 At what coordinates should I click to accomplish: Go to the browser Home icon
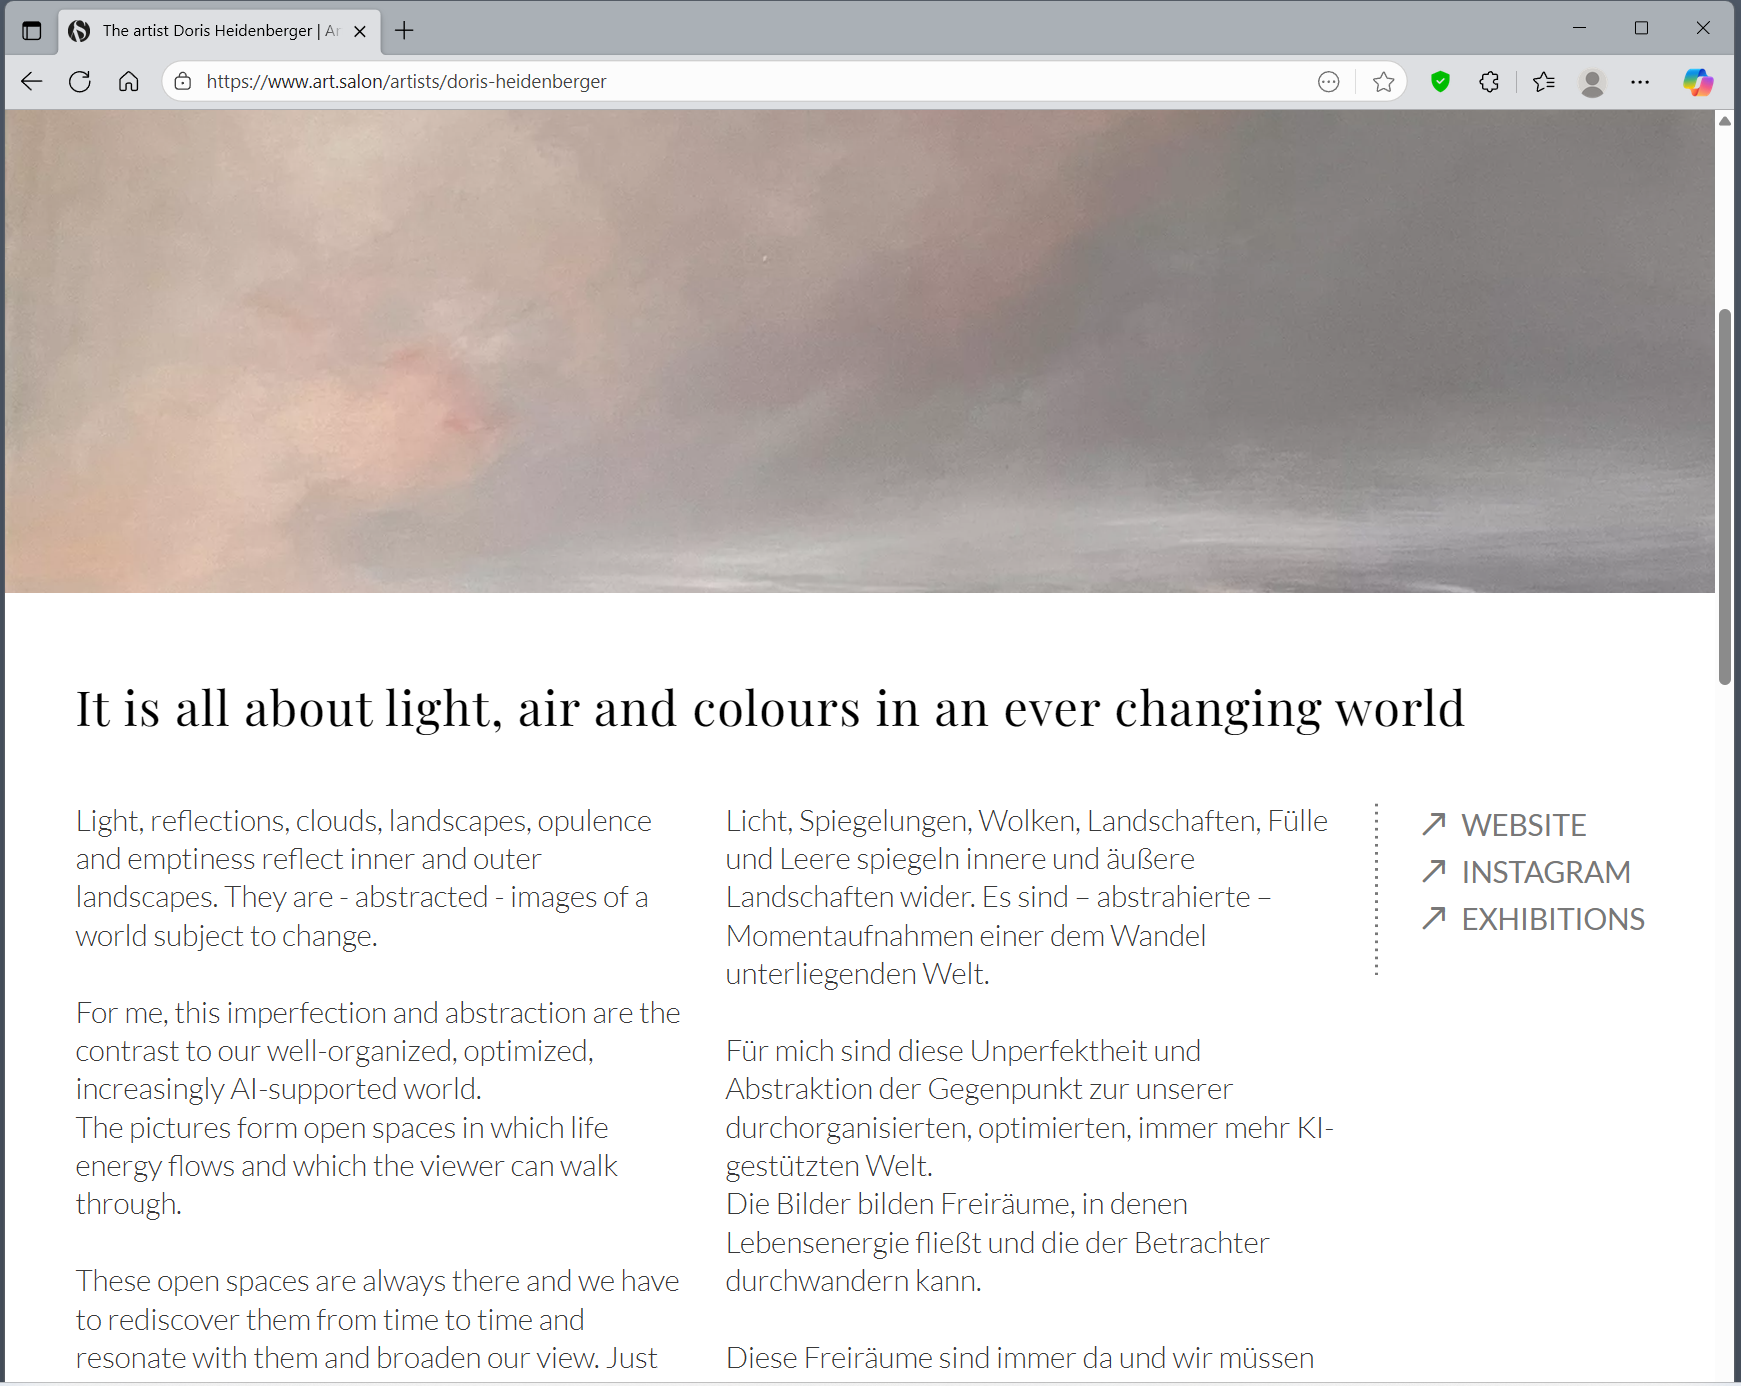coord(129,82)
